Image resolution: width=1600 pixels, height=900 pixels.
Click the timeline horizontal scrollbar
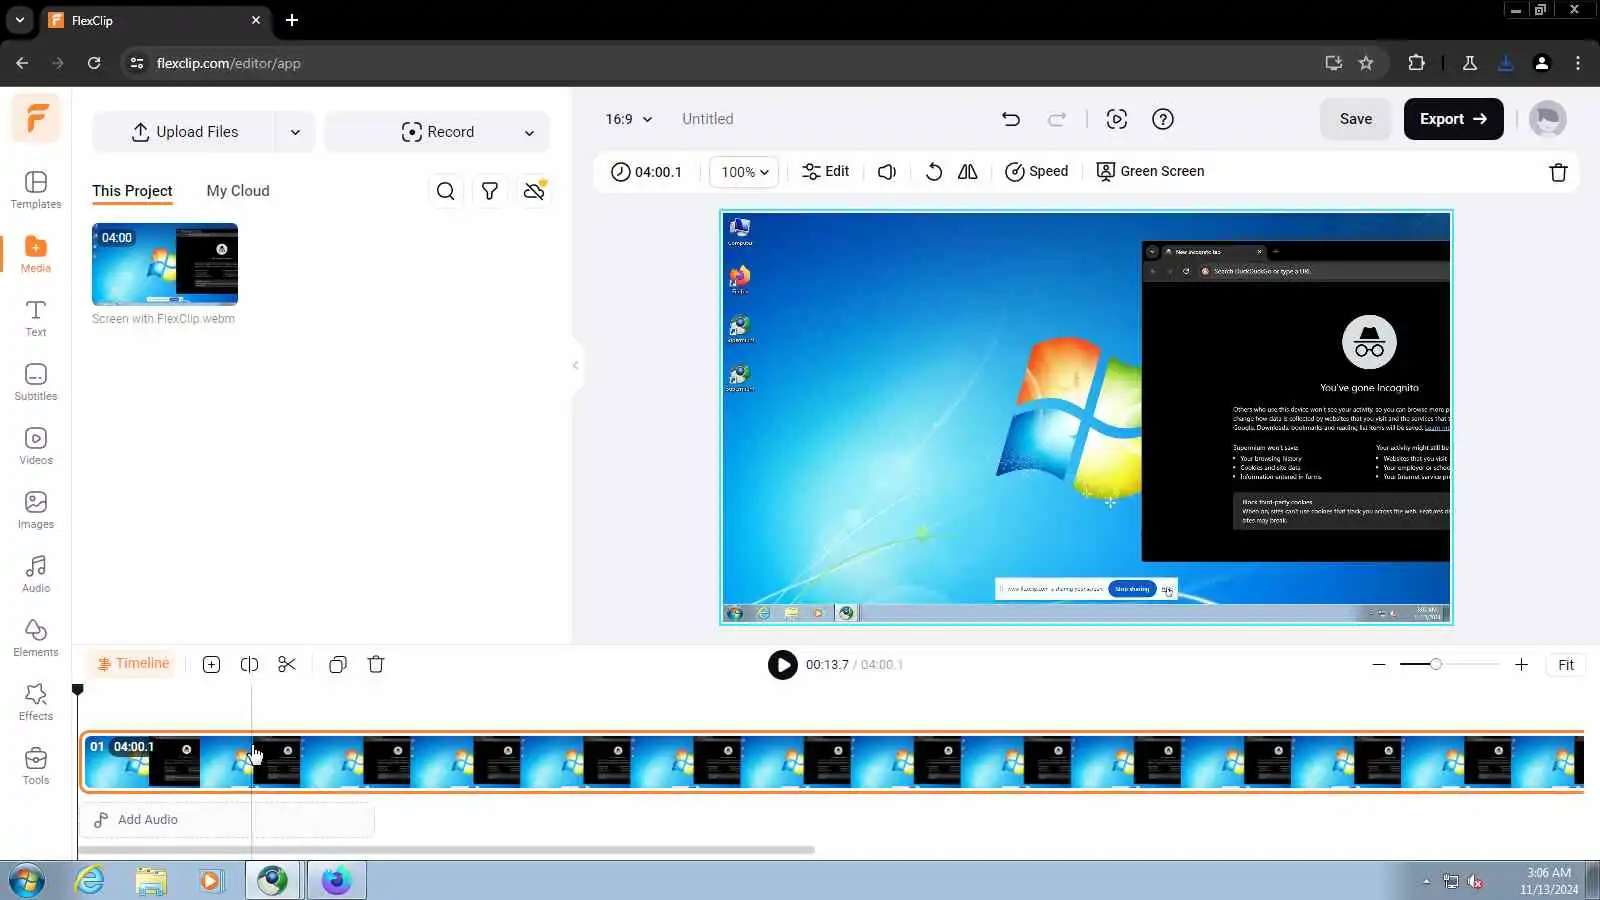click(x=448, y=850)
